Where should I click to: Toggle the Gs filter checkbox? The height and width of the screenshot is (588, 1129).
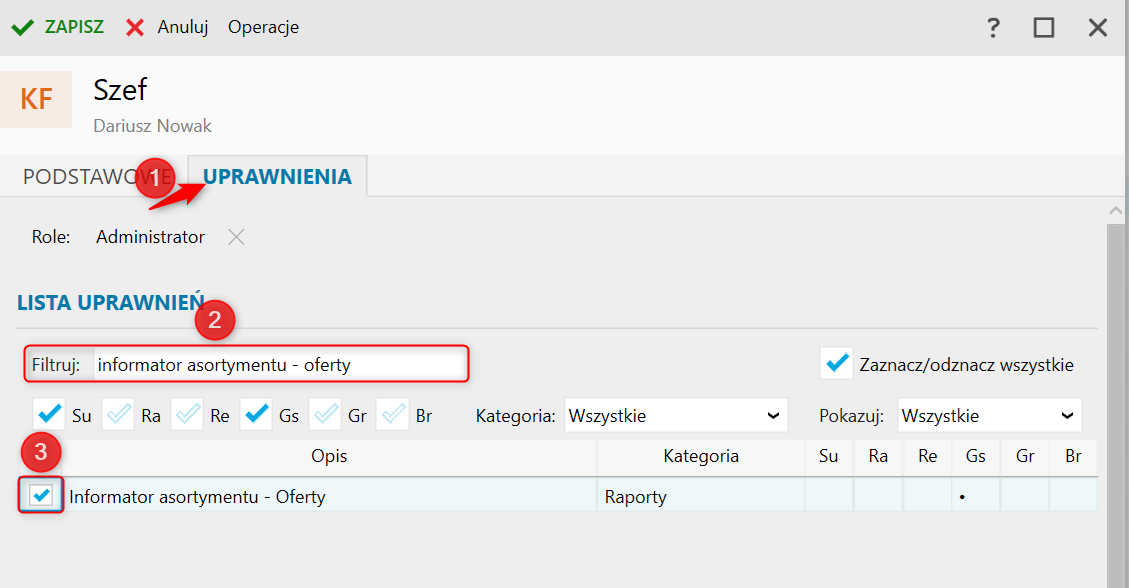click(x=257, y=415)
